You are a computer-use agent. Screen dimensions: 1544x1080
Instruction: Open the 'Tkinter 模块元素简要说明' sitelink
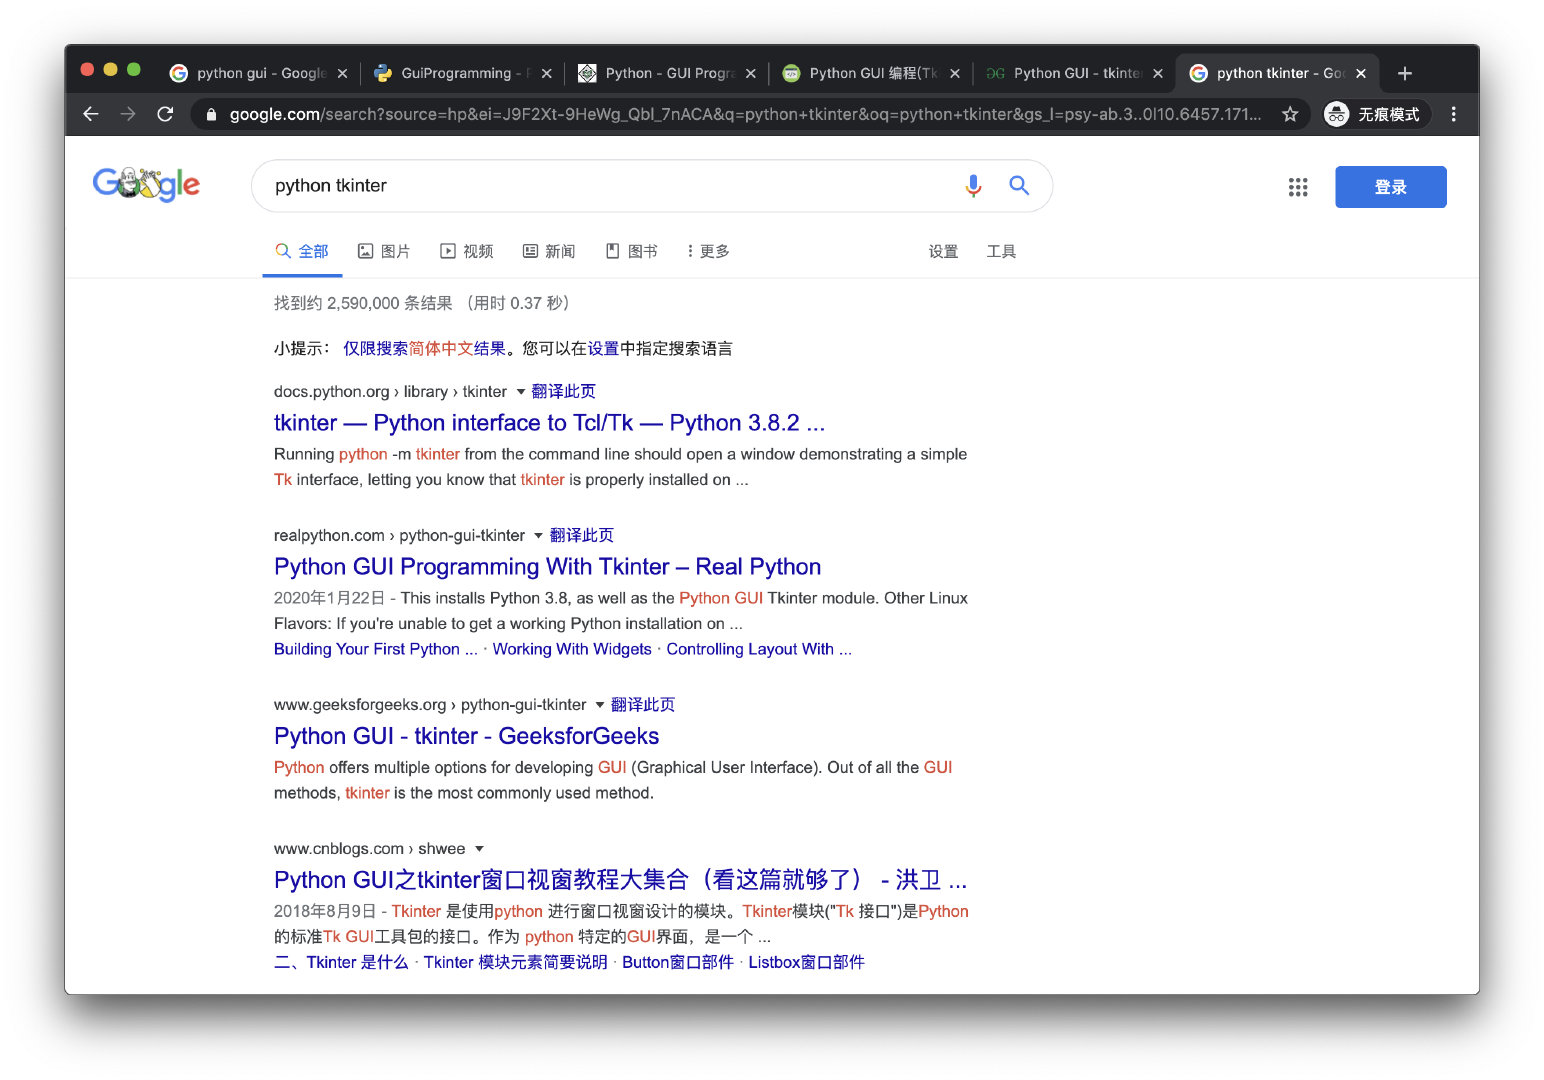(x=515, y=962)
